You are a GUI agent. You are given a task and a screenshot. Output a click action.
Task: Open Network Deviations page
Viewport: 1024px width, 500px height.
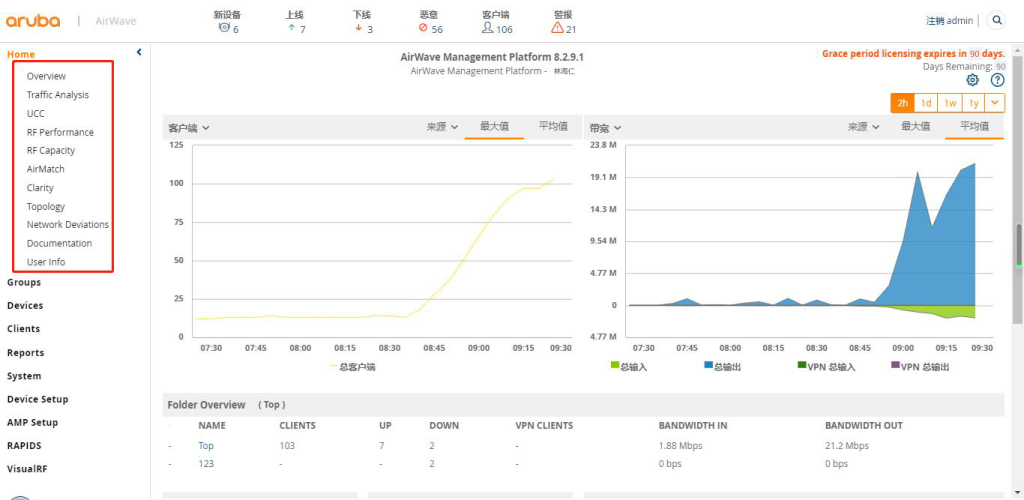tap(67, 225)
